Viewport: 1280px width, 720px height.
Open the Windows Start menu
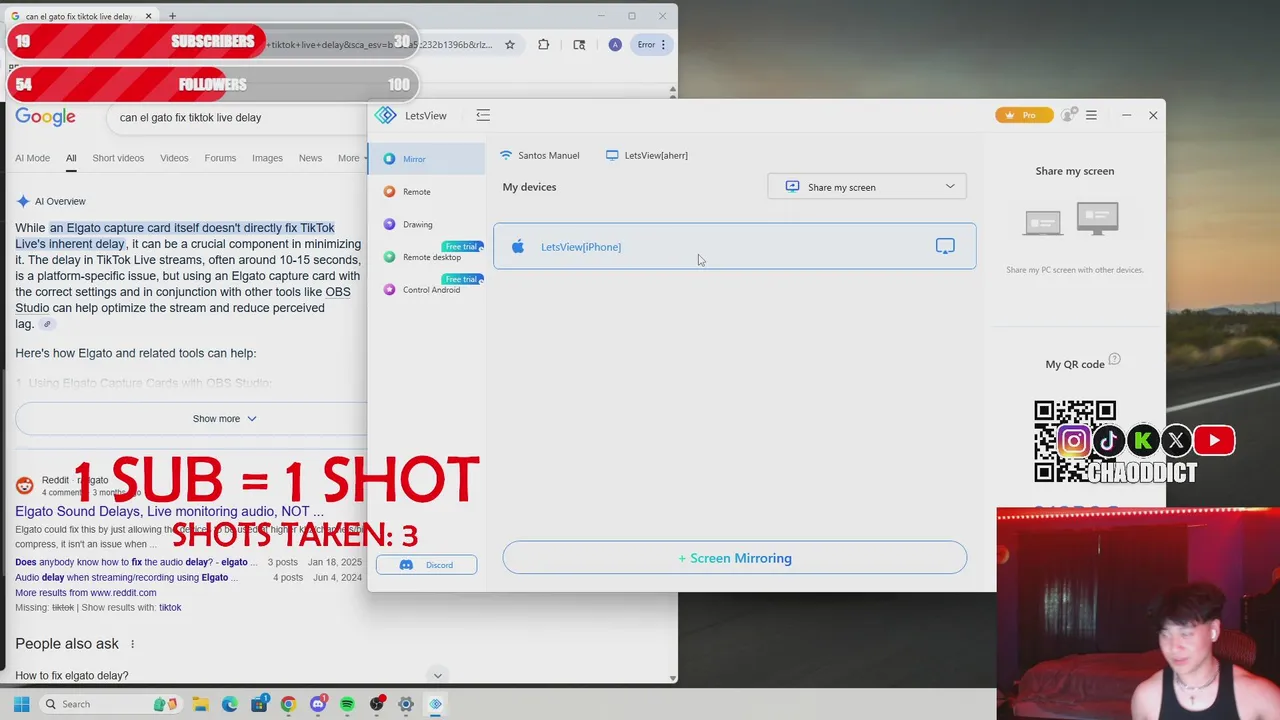pyautogui.click(x=21, y=704)
